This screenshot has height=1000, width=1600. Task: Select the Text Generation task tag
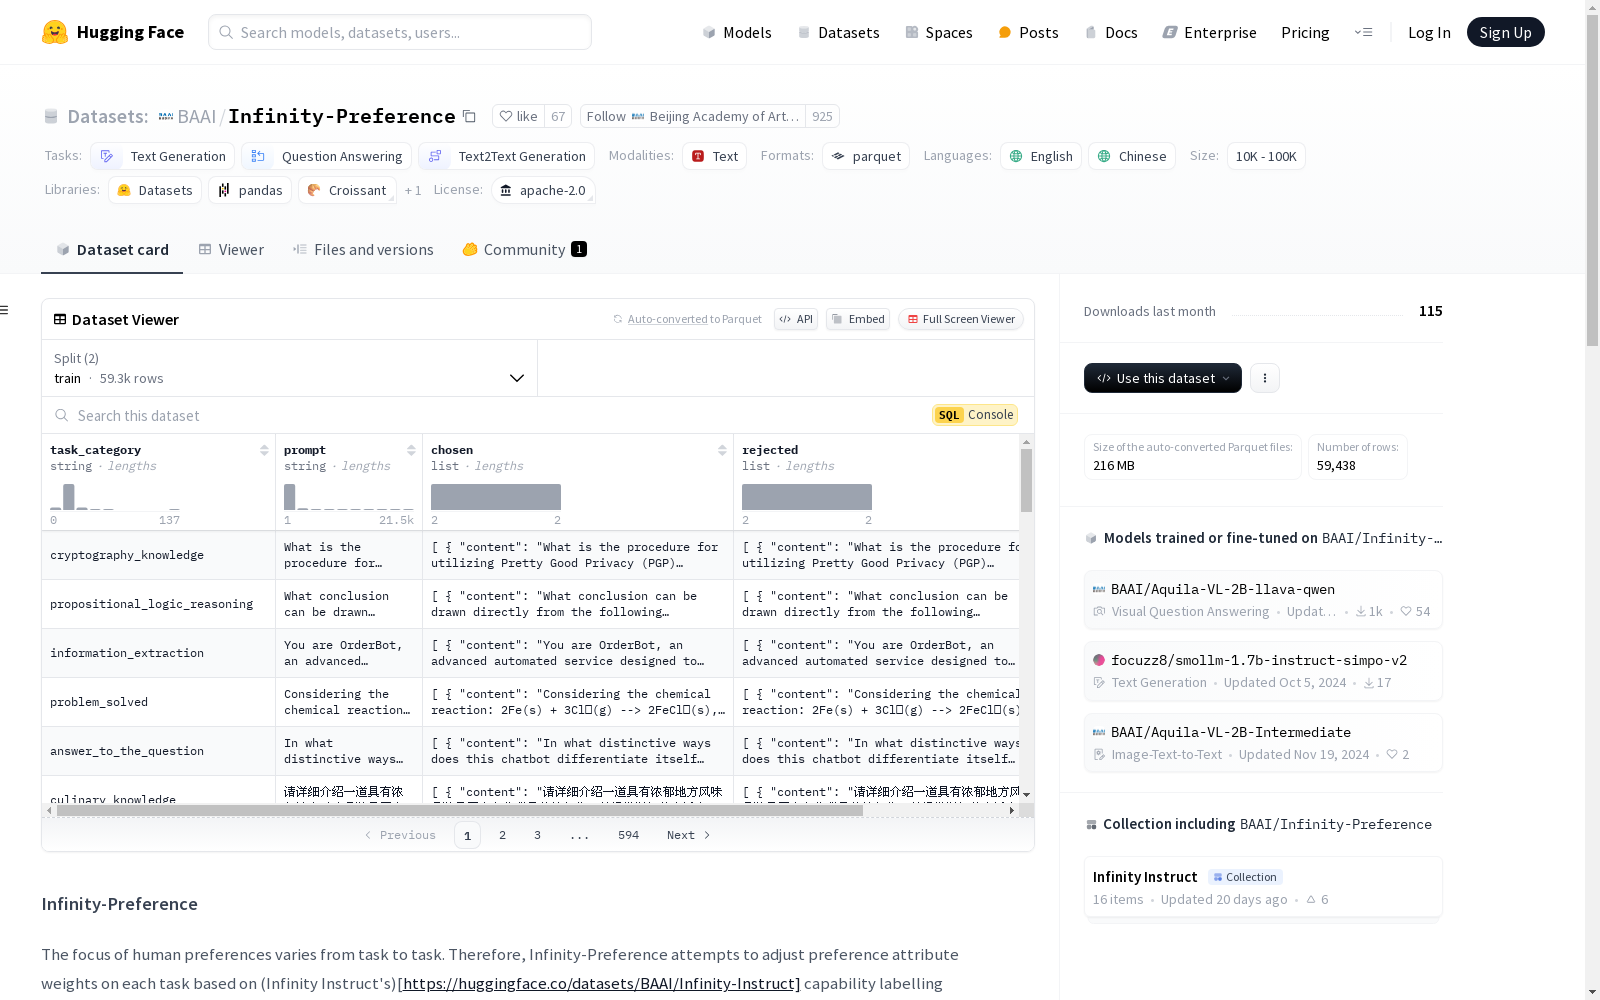(x=163, y=156)
